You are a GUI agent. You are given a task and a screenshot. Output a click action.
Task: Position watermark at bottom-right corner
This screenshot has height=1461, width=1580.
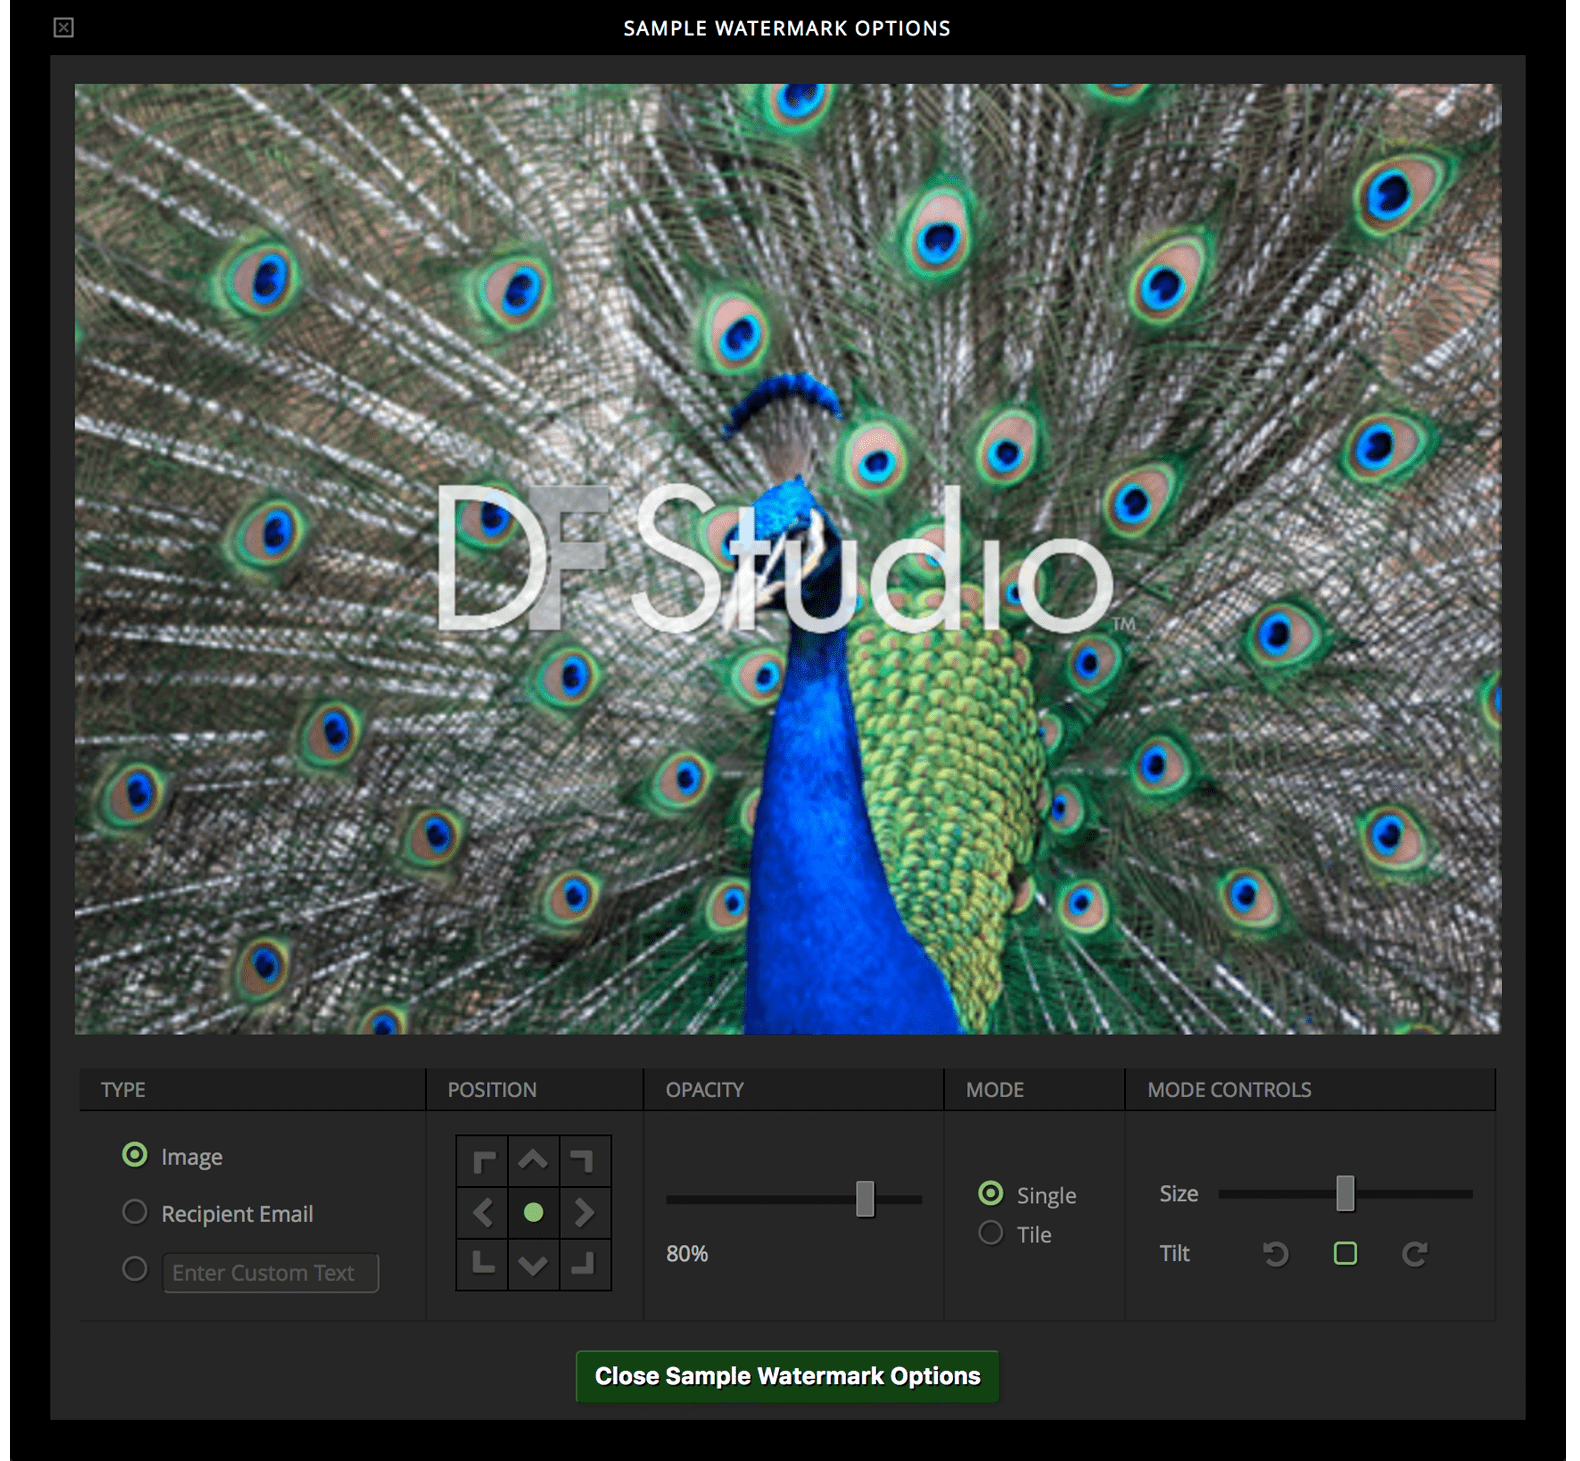coord(584,1264)
